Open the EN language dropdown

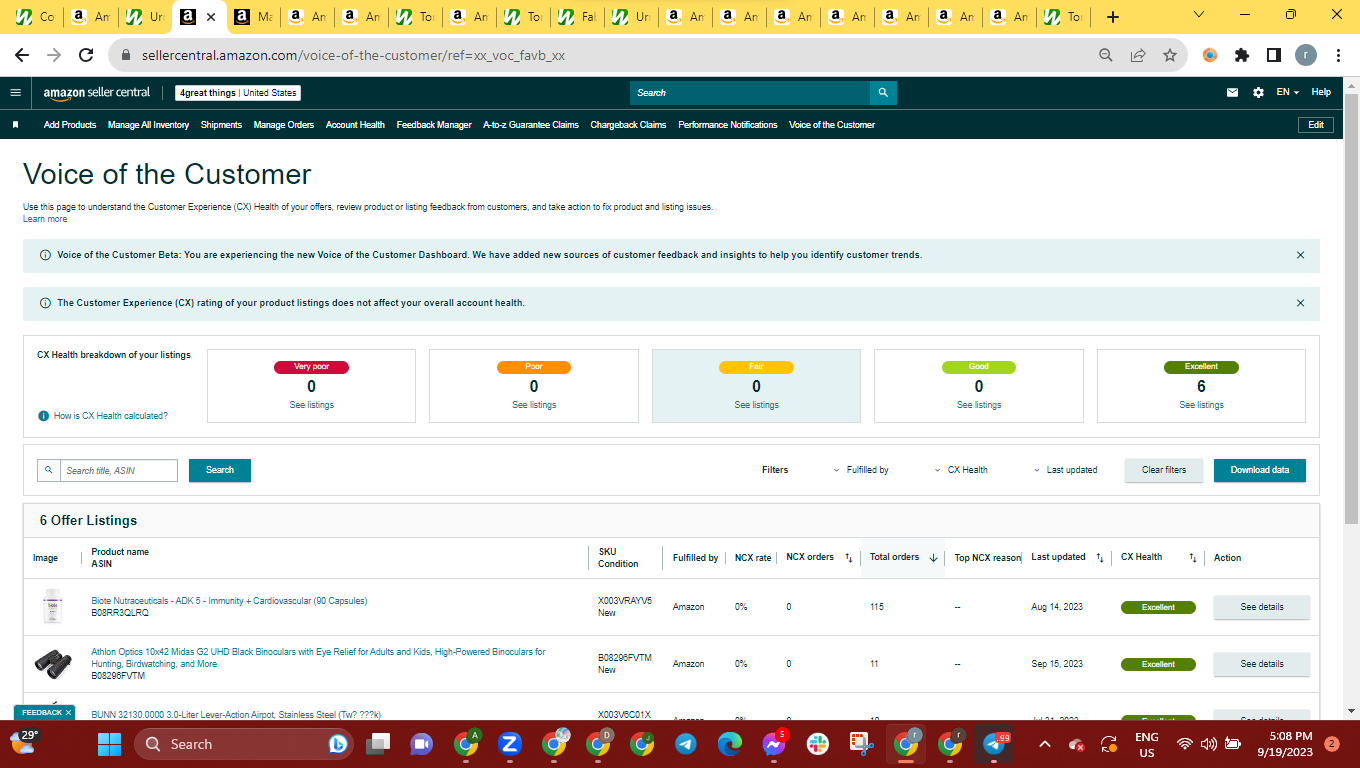click(x=1288, y=92)
